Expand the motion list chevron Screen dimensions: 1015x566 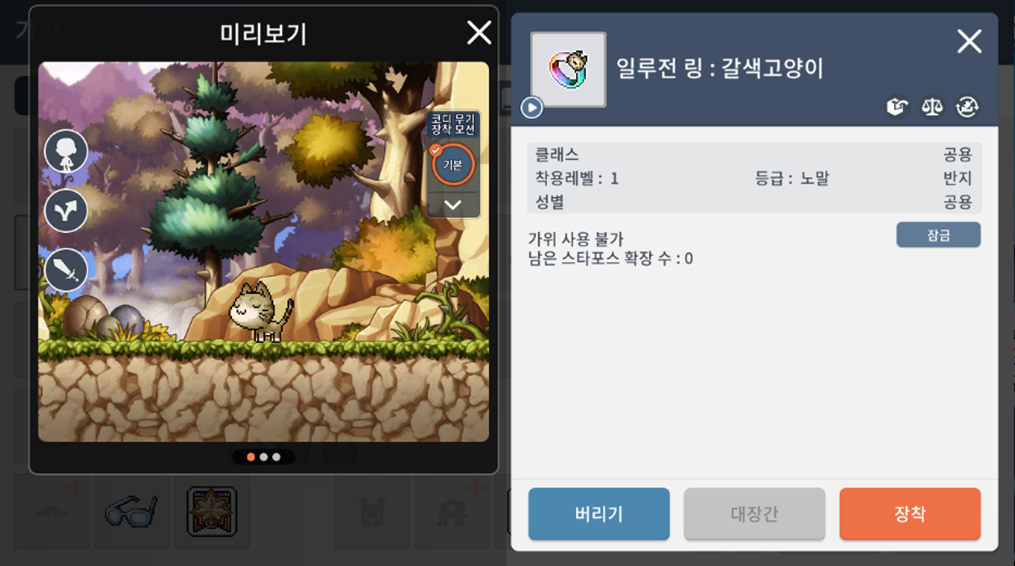coord(453,205)
